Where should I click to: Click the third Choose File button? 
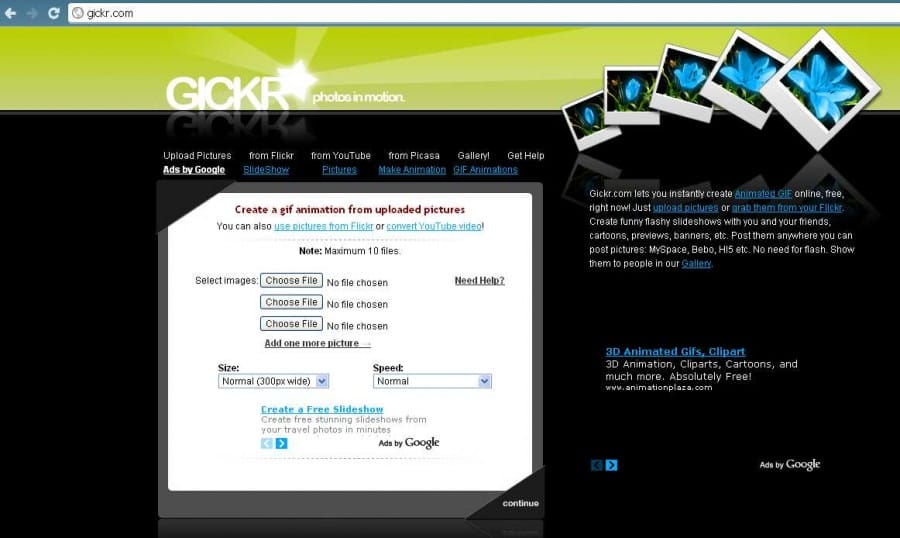pos(292,324)
